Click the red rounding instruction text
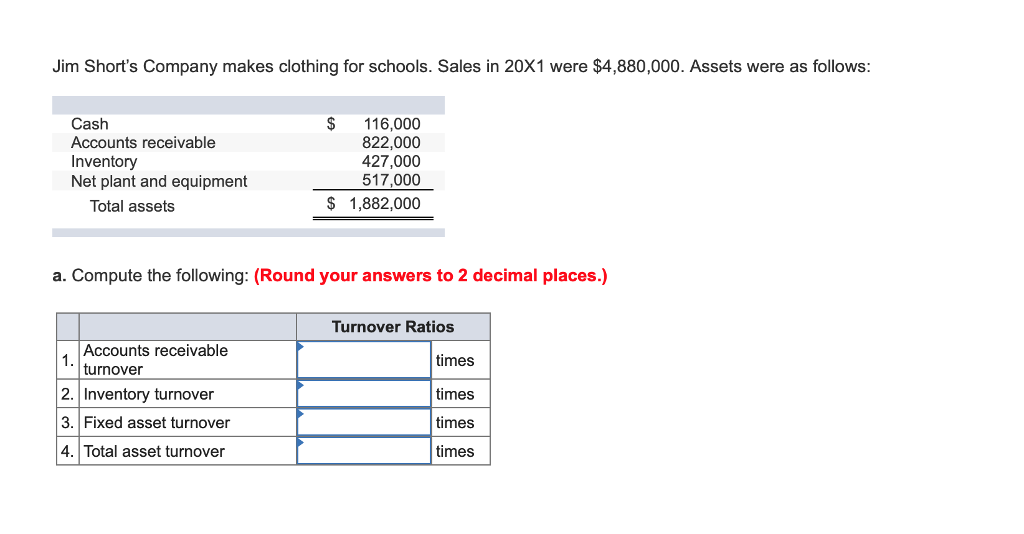 (430, 275)
